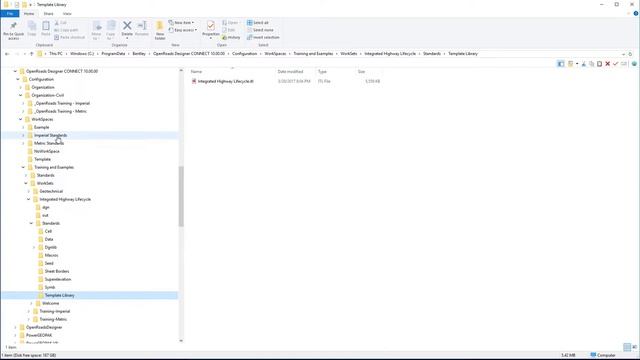Collapse Training and Examples tree node
Viewport: 640px width, 360px height.
click(x=23, y=167)
